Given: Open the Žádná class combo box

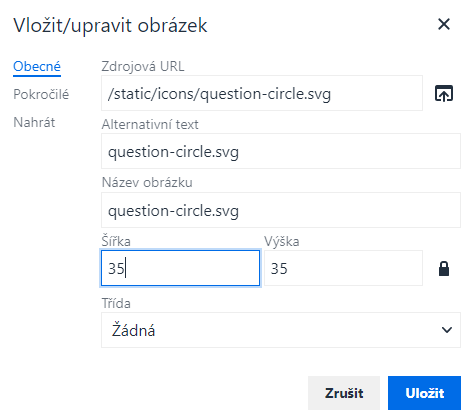Looking at the screenshot, I should pos(281,330).
